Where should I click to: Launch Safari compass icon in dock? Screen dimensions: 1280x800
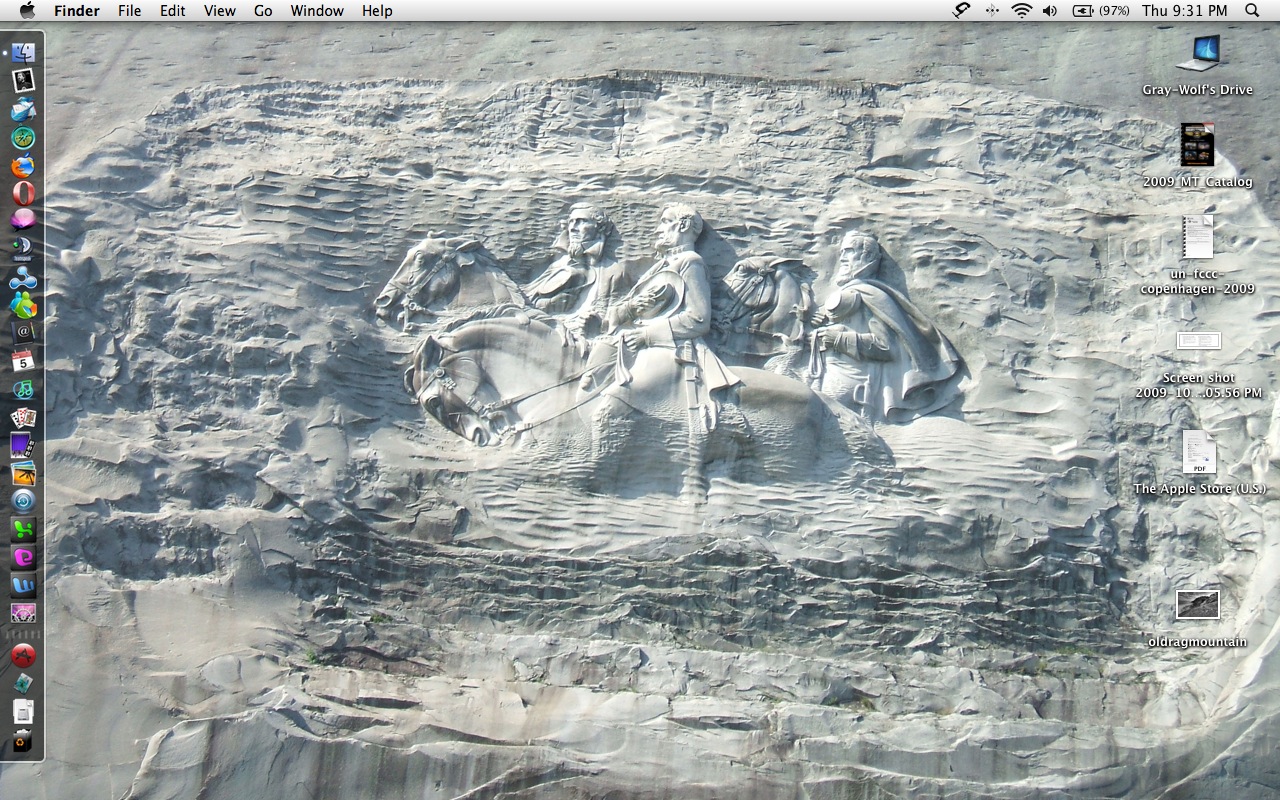[x=23, y=137]
